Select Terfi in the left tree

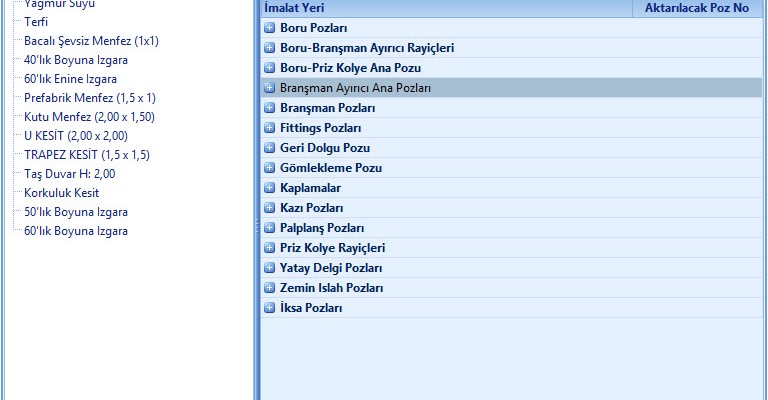pyautogui.click(x=36, y=22)
